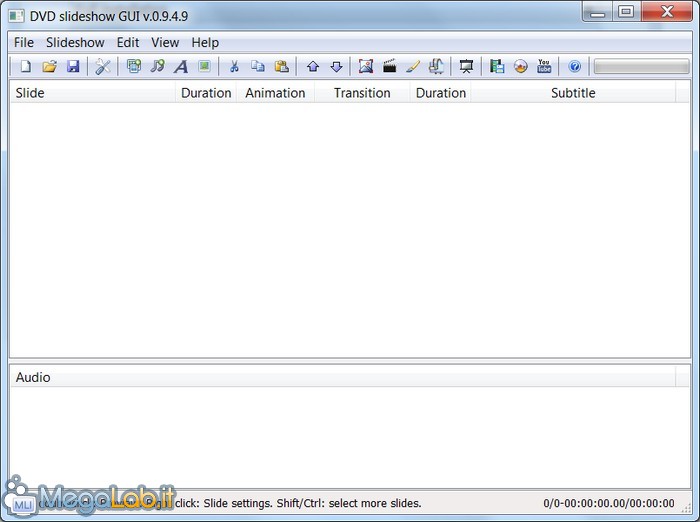Open the Help menu
This screenshot has height=522, width=700.
pos(205,42)
